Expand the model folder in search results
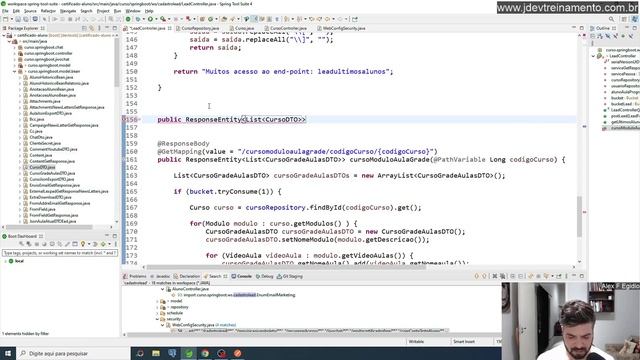Image resolution: width=640 pixels, height=360 pixels. coord(158,301)
